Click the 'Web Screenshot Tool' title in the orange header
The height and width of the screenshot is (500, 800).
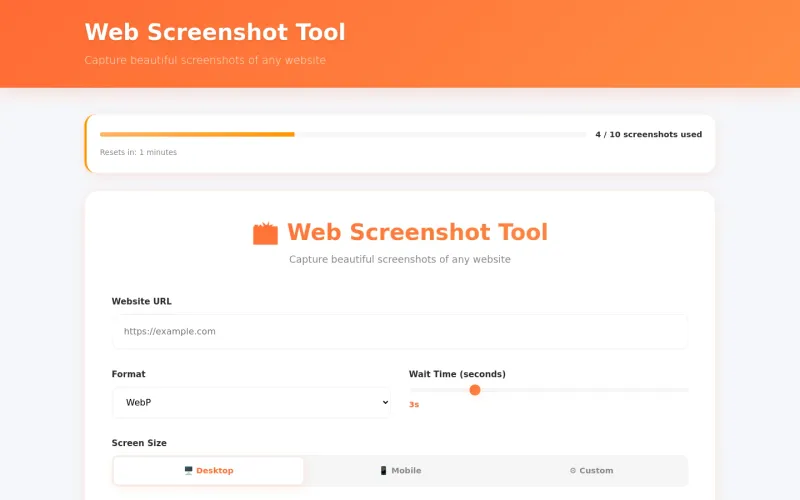tap(215, 32)
